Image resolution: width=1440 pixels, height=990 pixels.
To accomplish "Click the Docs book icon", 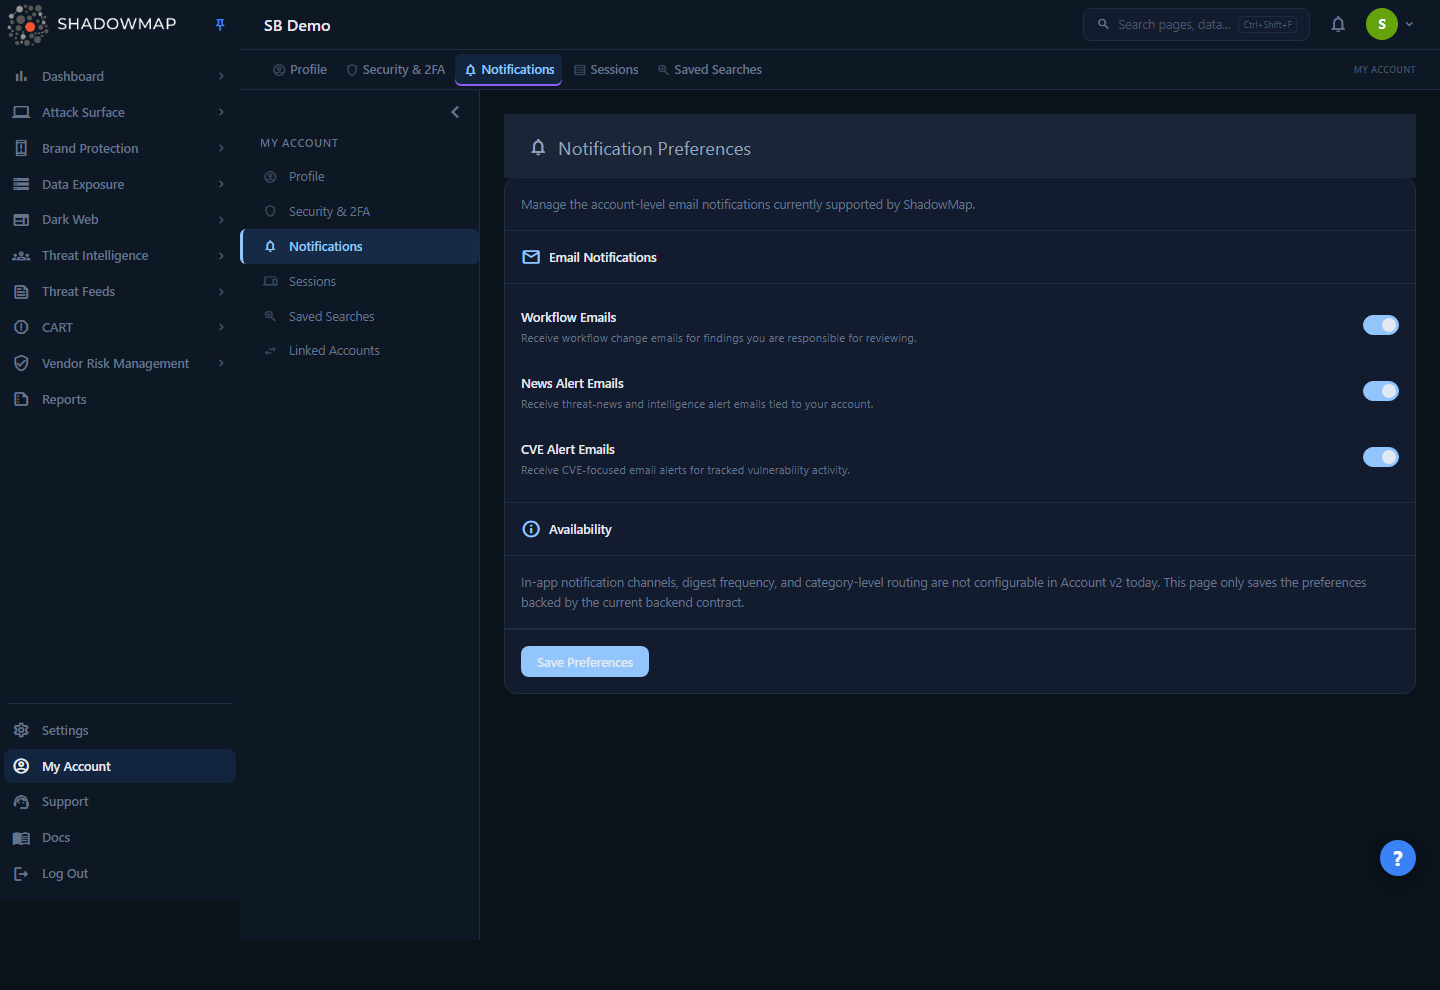I will point(21,838).
